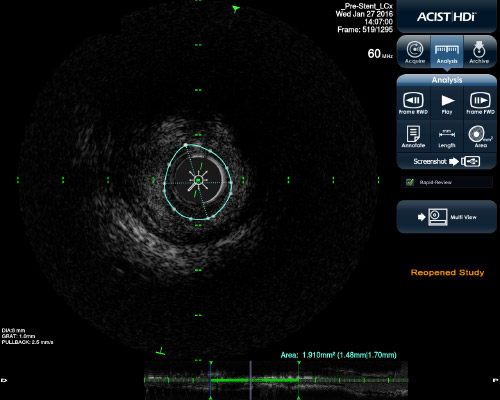Viewport: 500px width, 400px height.
Task: Click the blue pullback bookmark line
Action: tap(210, 380)
